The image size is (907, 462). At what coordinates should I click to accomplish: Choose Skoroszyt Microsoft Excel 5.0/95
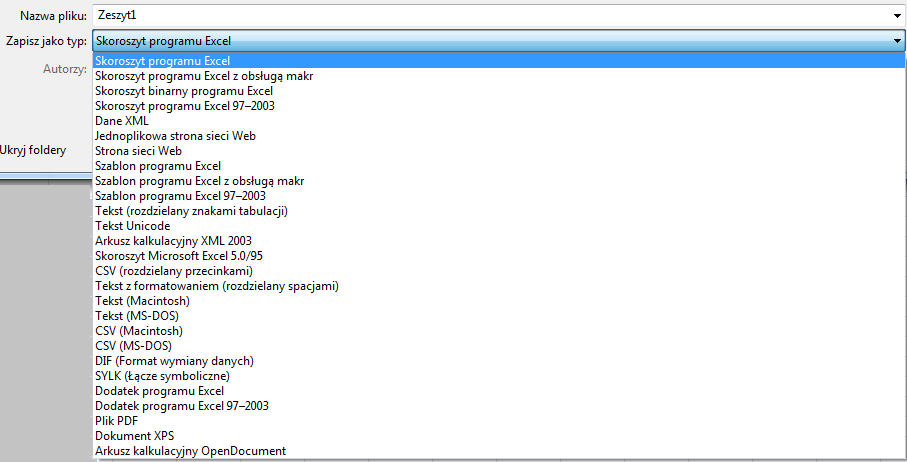(x=499, y=256)
